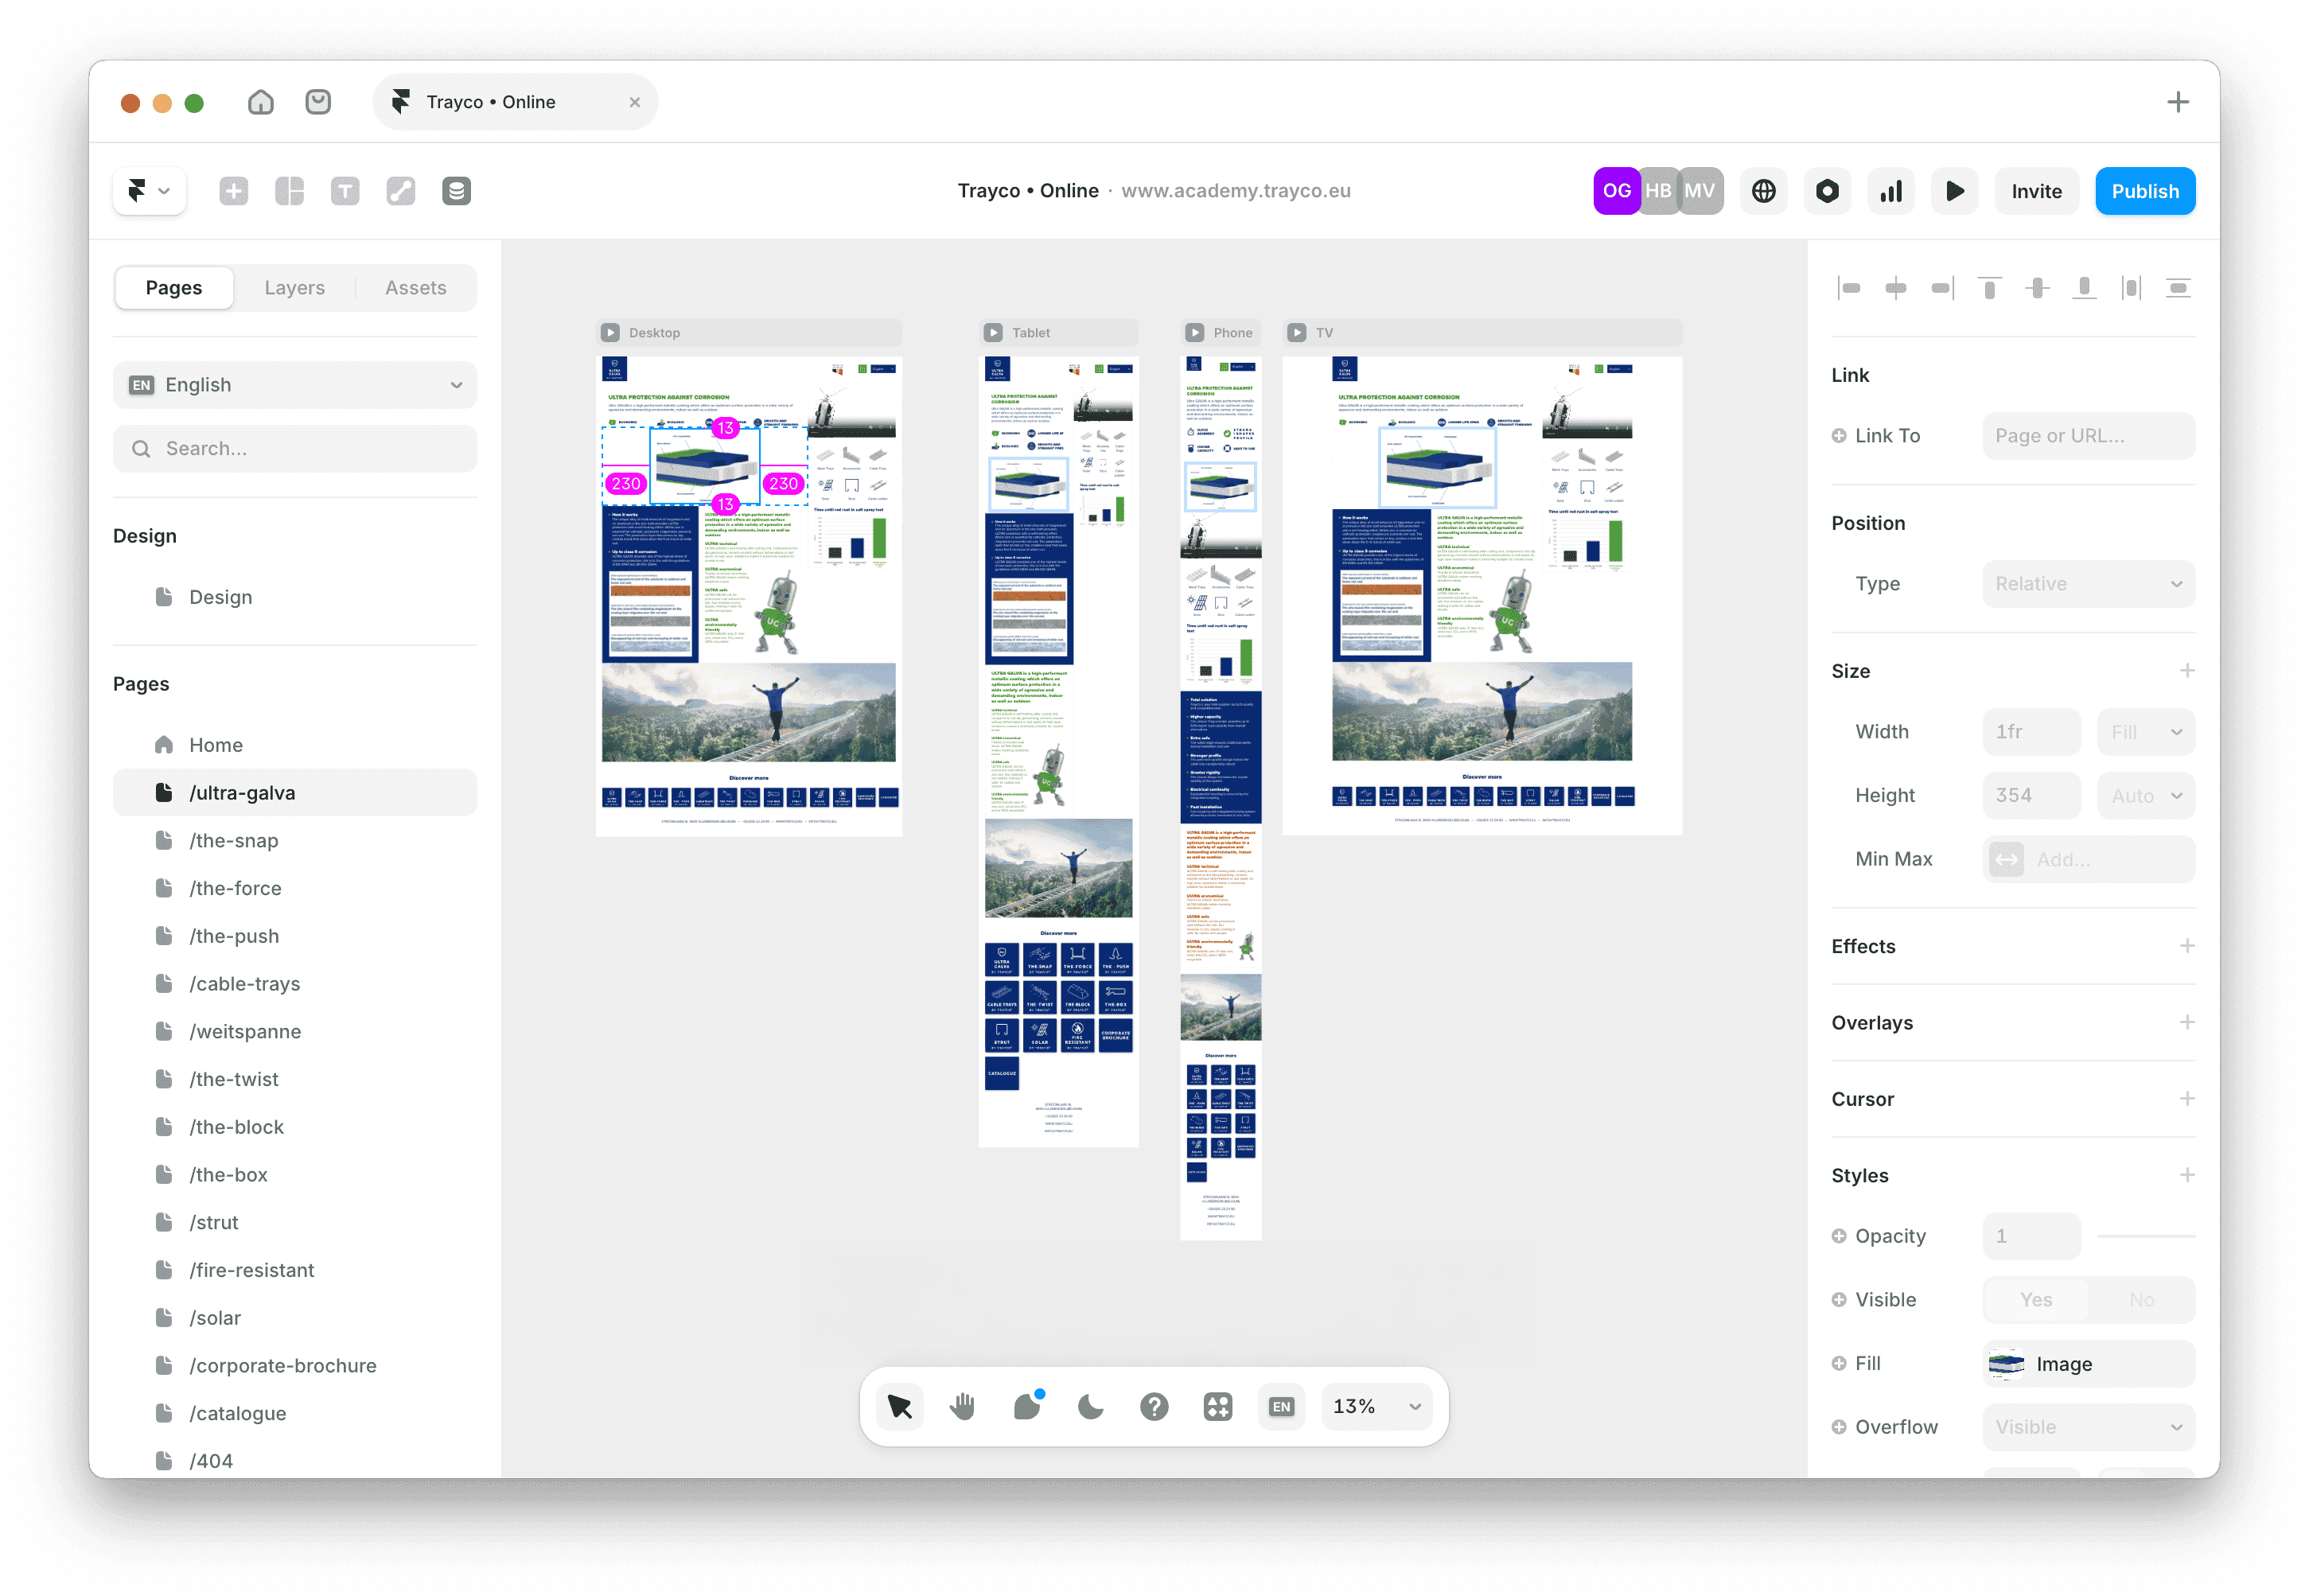Set Visible to No
This screenshot has width=2309, height=1596.
pyautogui.click(x=2141, y=1299)
